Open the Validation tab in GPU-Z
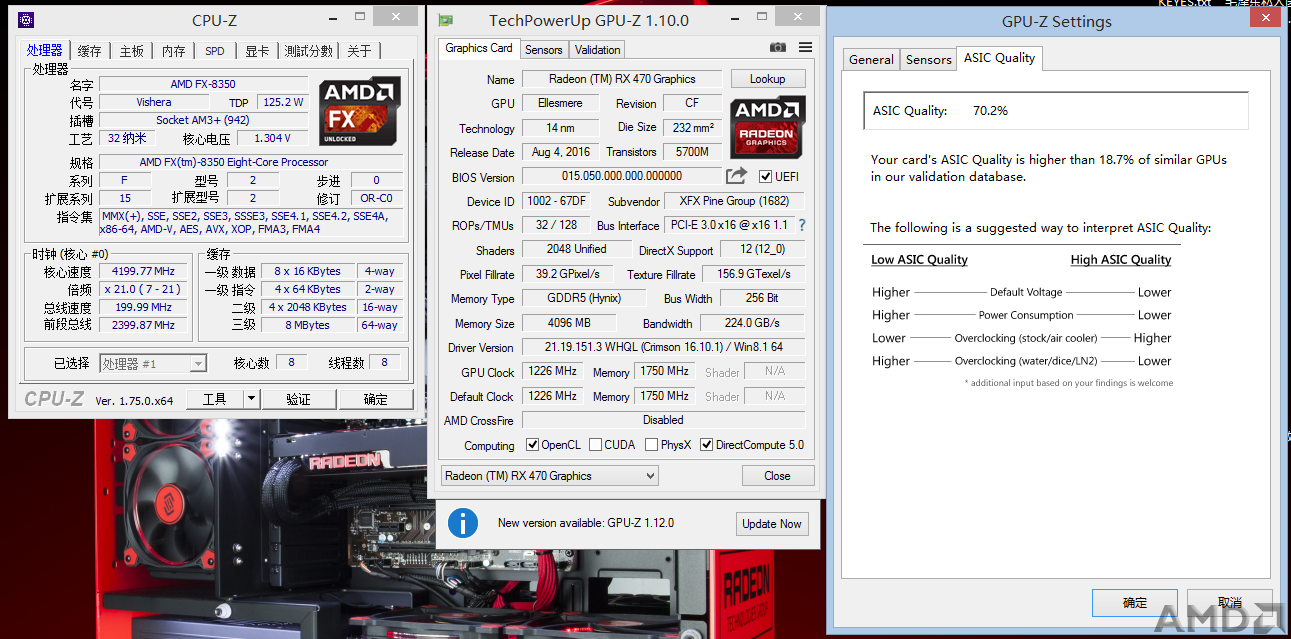 point(598,50)
